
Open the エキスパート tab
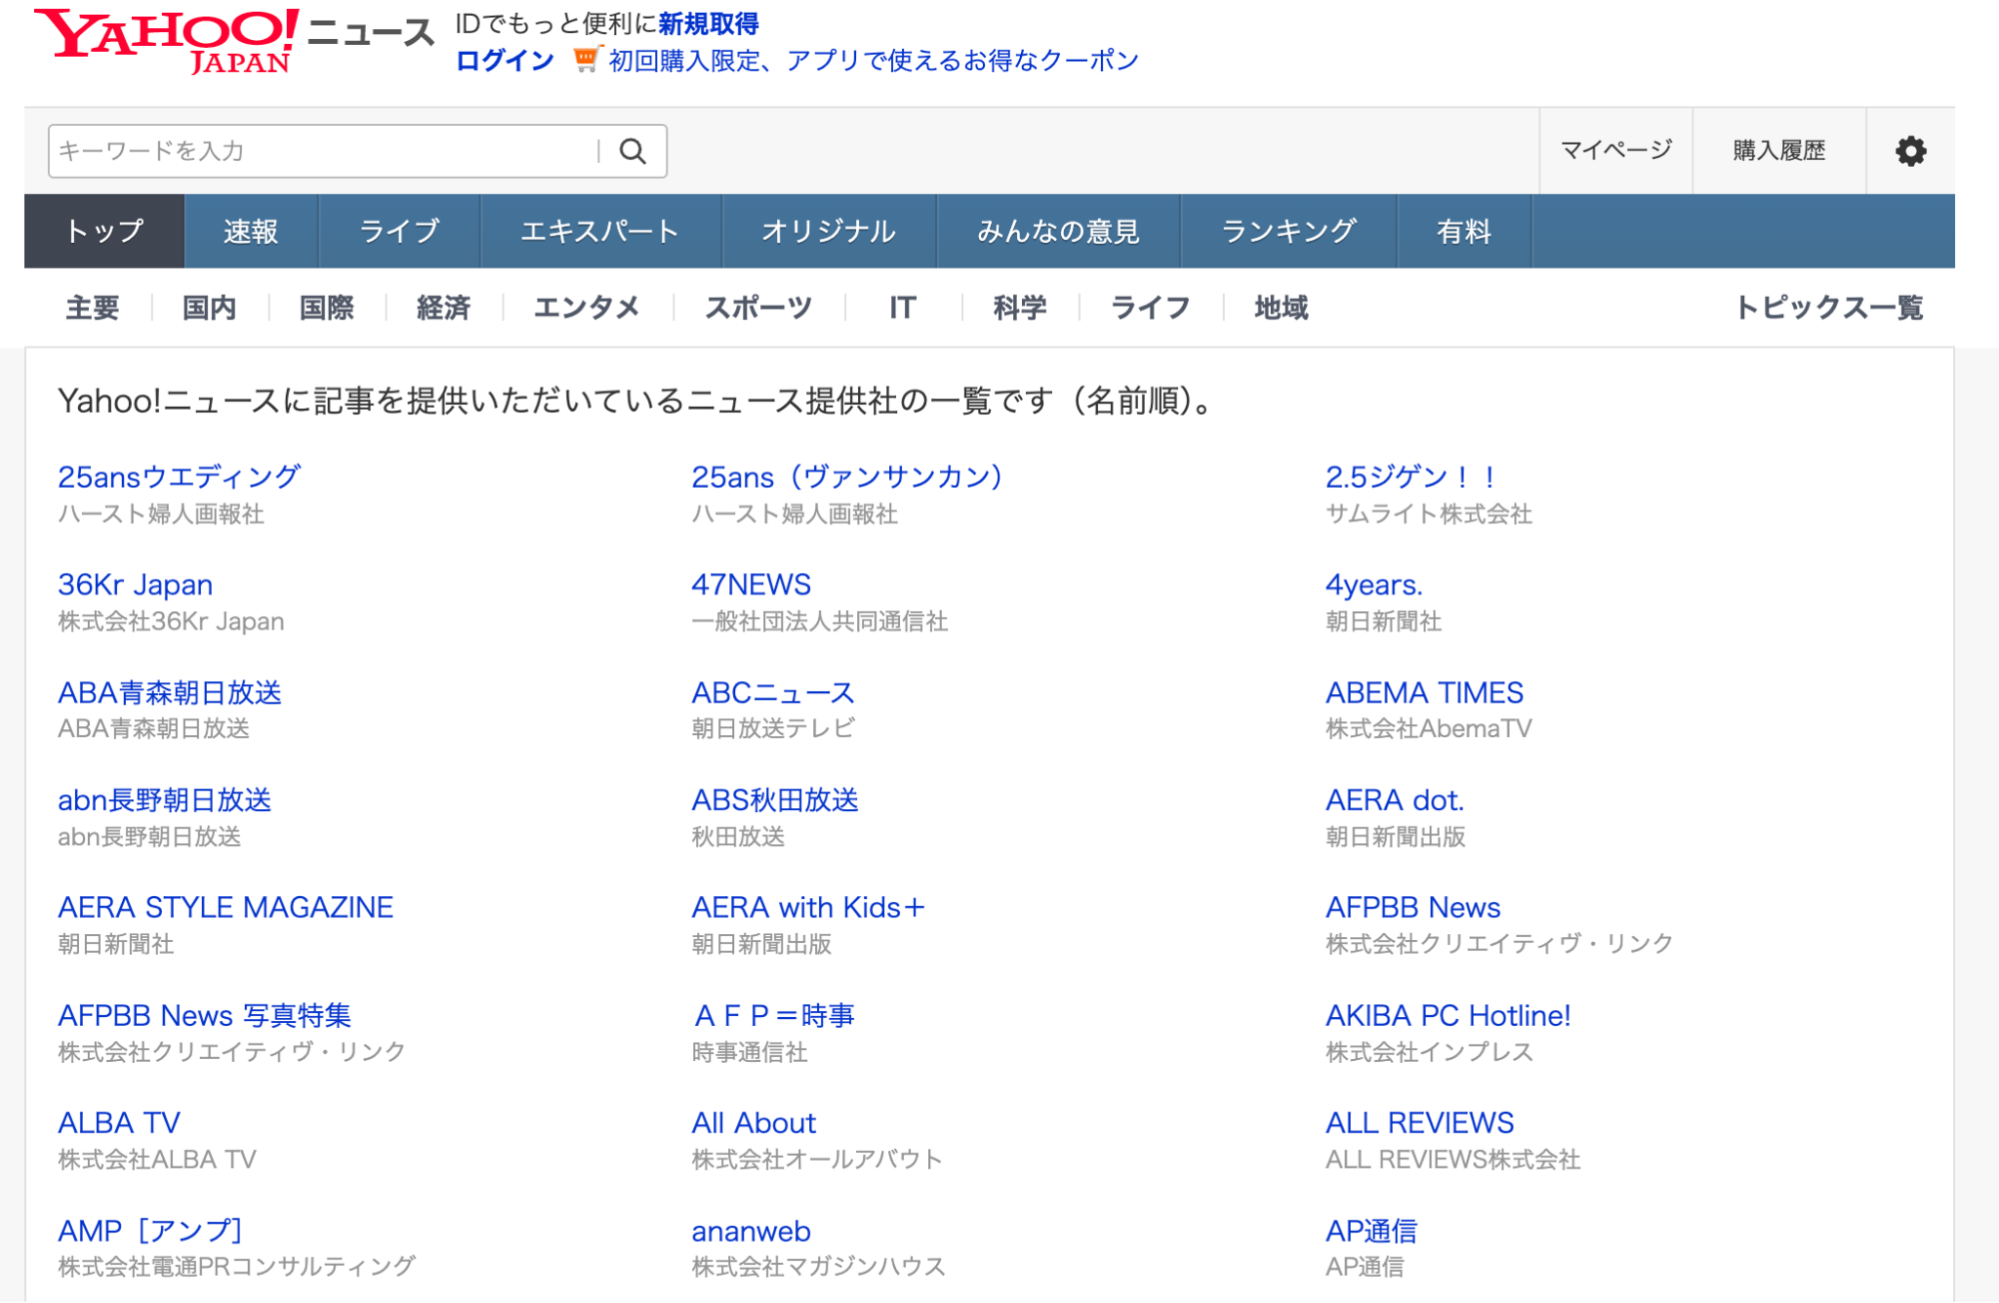[600, 231]
